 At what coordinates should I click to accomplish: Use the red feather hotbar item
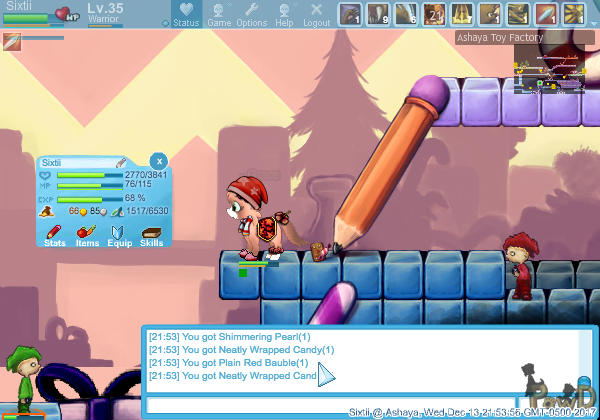click(546, 14)
